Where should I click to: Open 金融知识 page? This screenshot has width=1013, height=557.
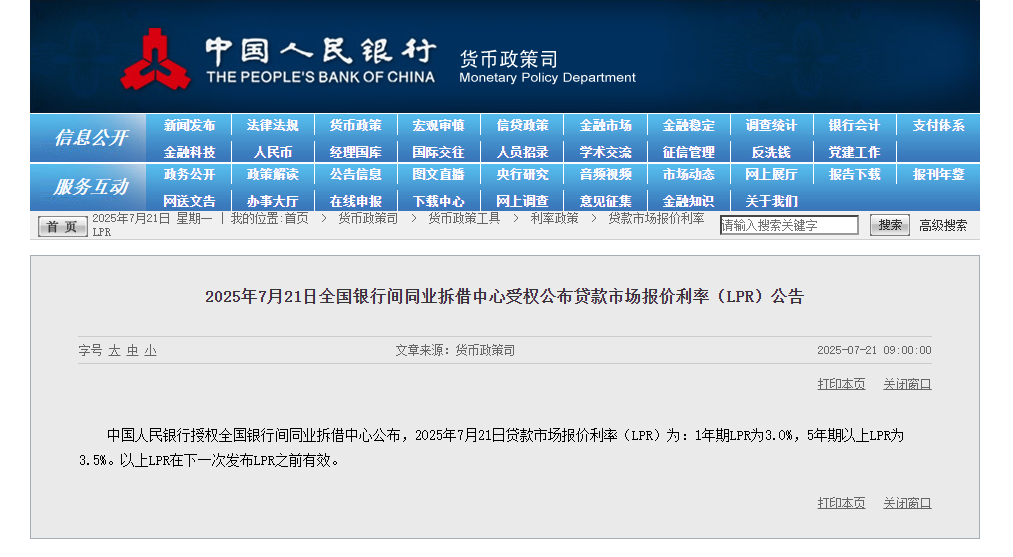pos(689,202)
